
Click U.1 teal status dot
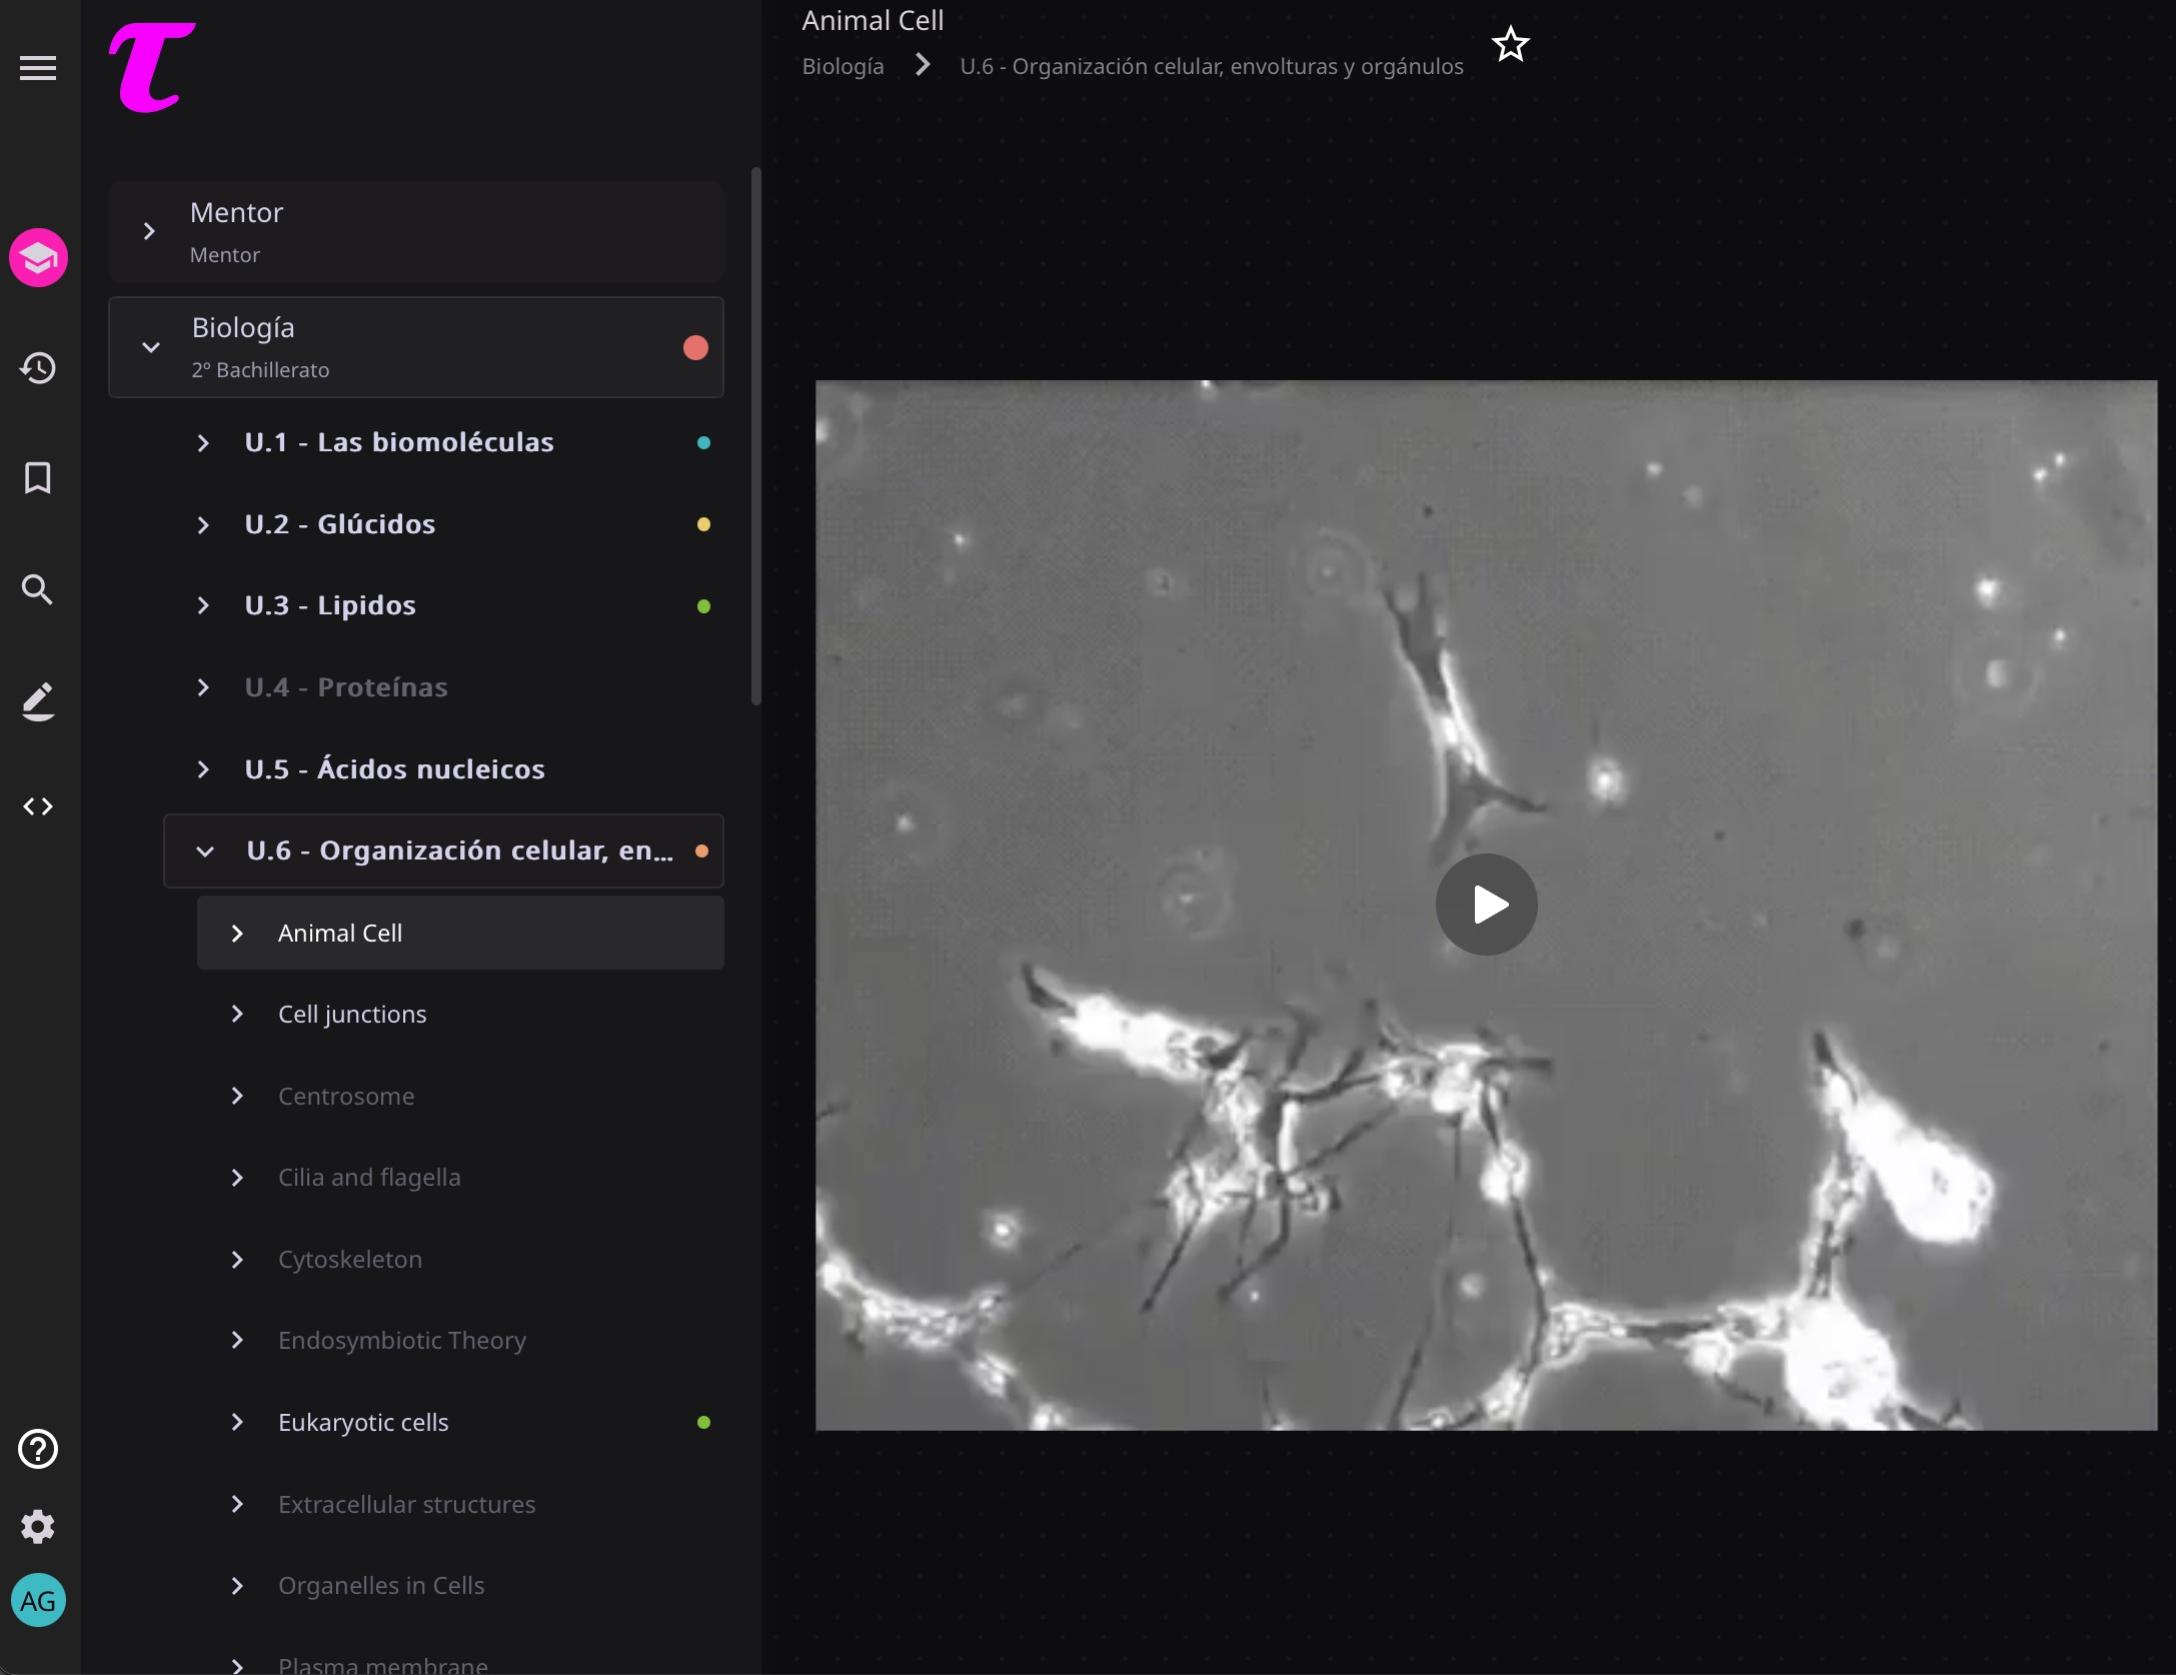point(703,443)
